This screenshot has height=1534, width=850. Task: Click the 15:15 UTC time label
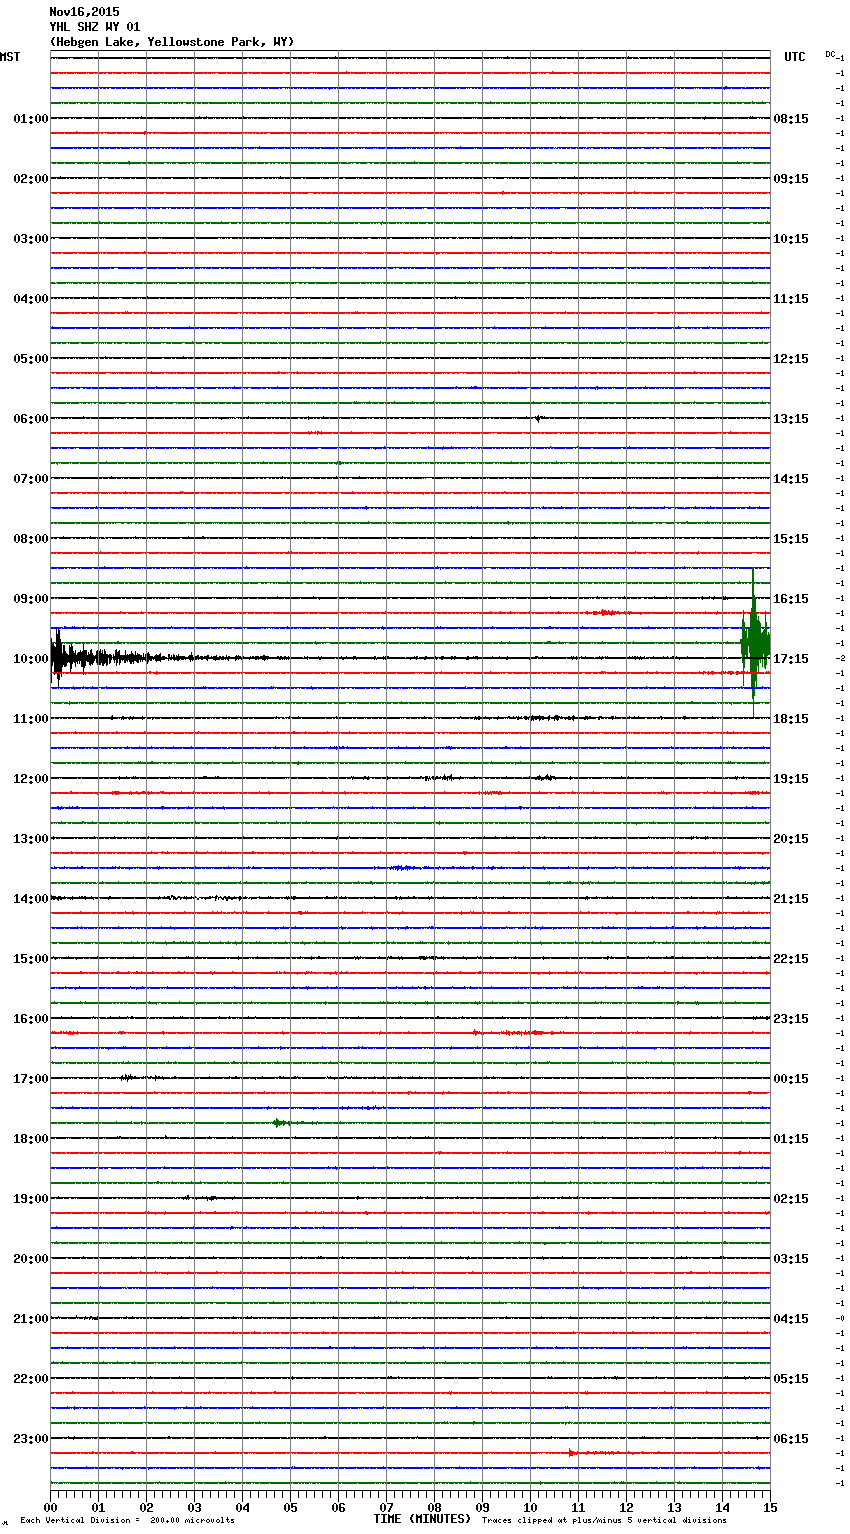point(791,539)
